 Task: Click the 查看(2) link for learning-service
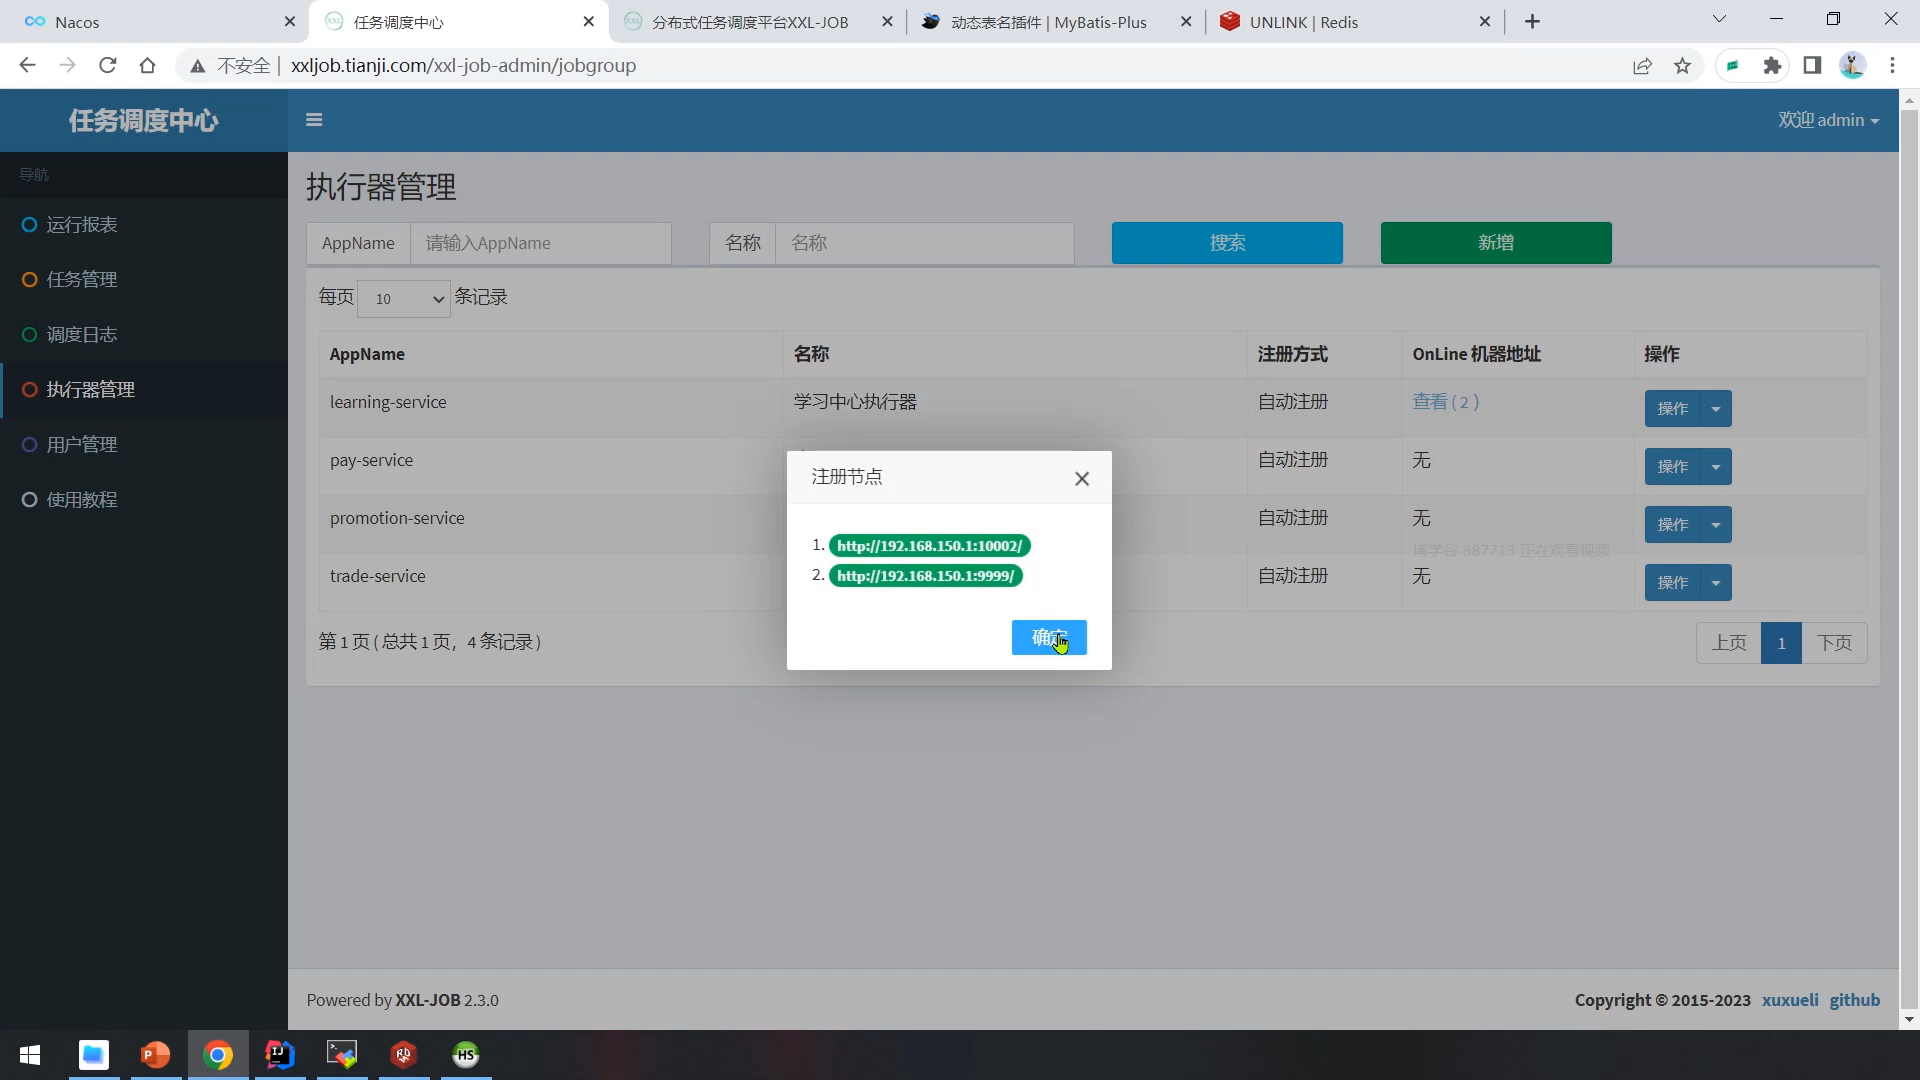click(x=1445, y=402)
